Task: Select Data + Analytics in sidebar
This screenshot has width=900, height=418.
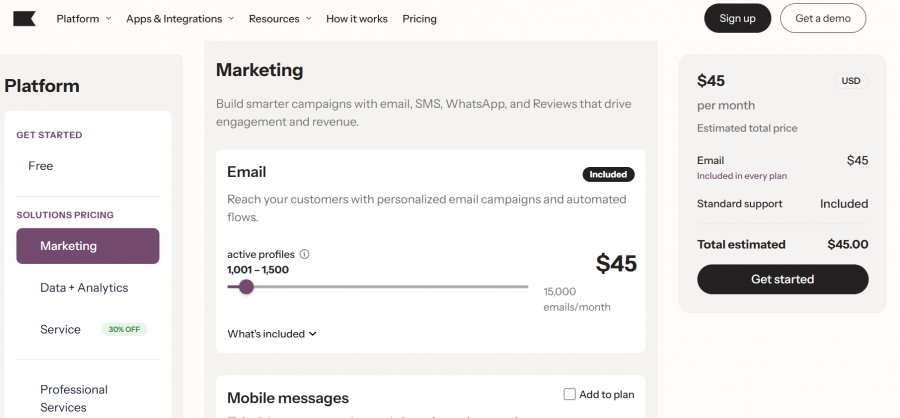Action: [x=84, y=288]
